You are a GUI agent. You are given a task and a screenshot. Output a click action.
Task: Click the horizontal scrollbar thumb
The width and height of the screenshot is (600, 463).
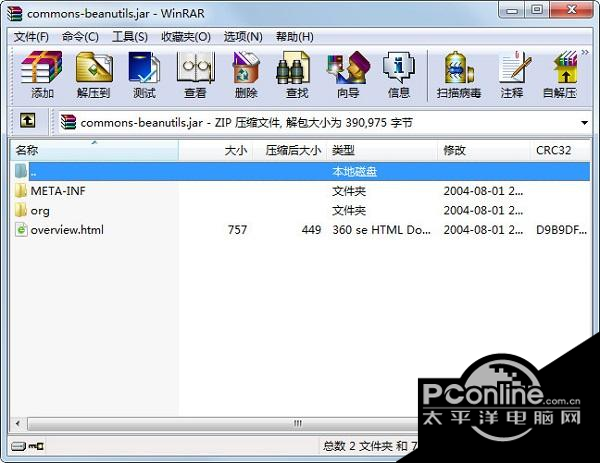coord(222,424)
